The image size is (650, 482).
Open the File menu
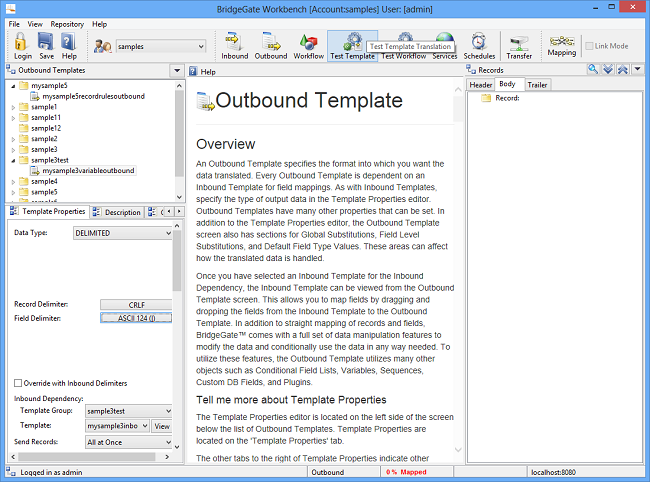(x=14, y=24)
